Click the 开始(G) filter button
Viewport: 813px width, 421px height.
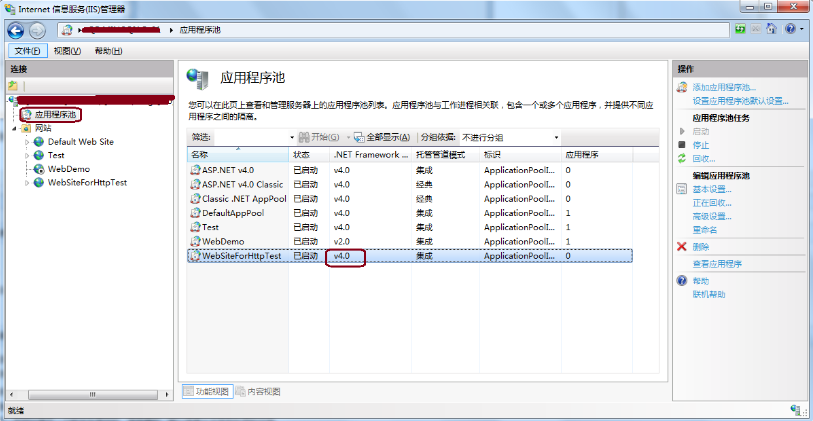tap(319, 137)
